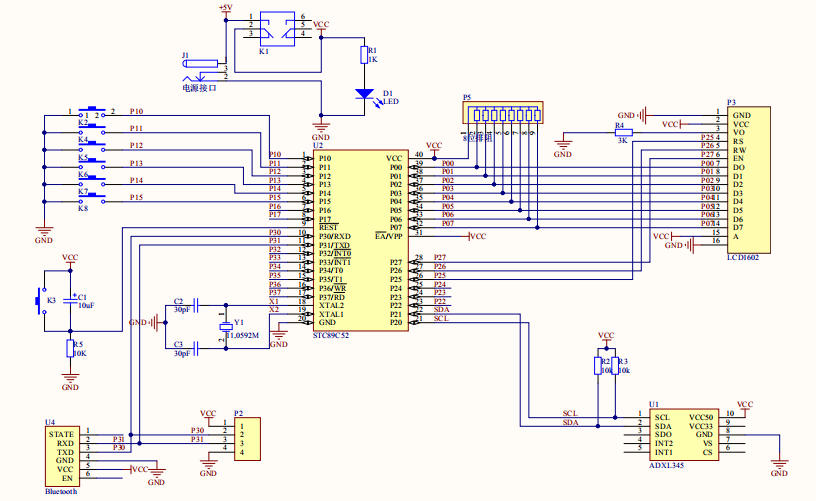
Task: Click the "INT1" pin on ADXL345
Action: (x=664, y=452)
